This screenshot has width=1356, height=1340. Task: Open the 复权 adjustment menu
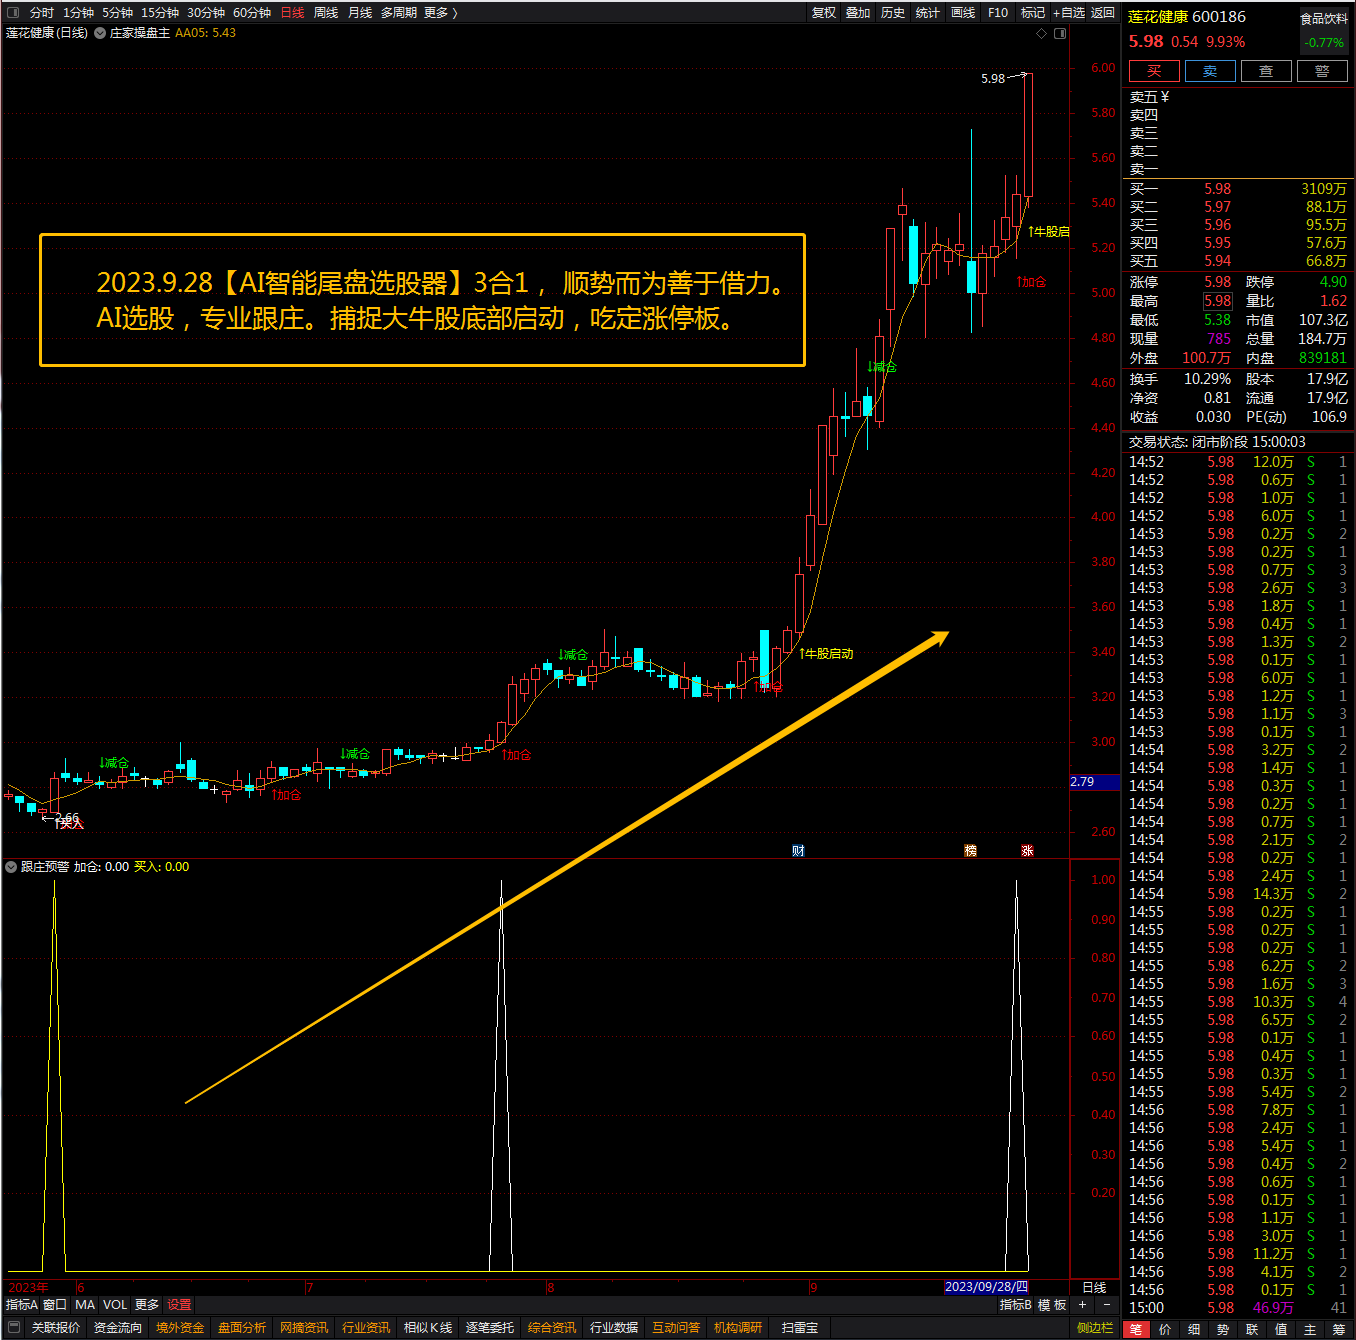click(x=824, y=13)
